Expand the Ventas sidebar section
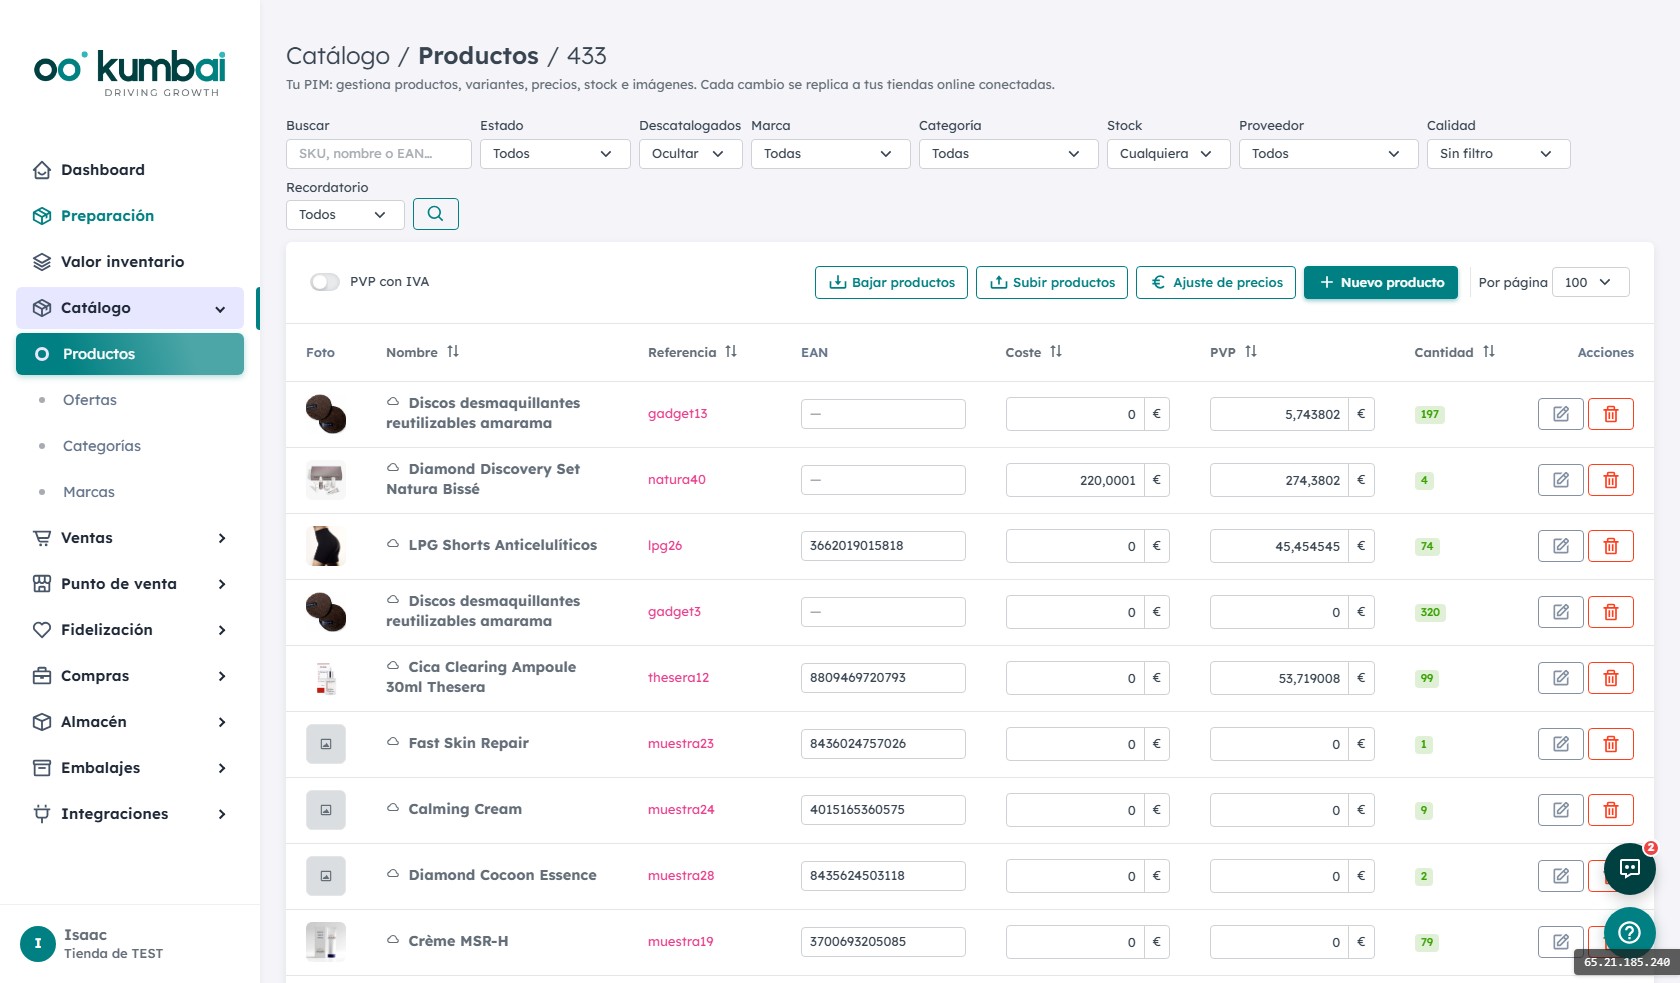The width and height of the screenshot is (1680, 983). coord(130,538)
